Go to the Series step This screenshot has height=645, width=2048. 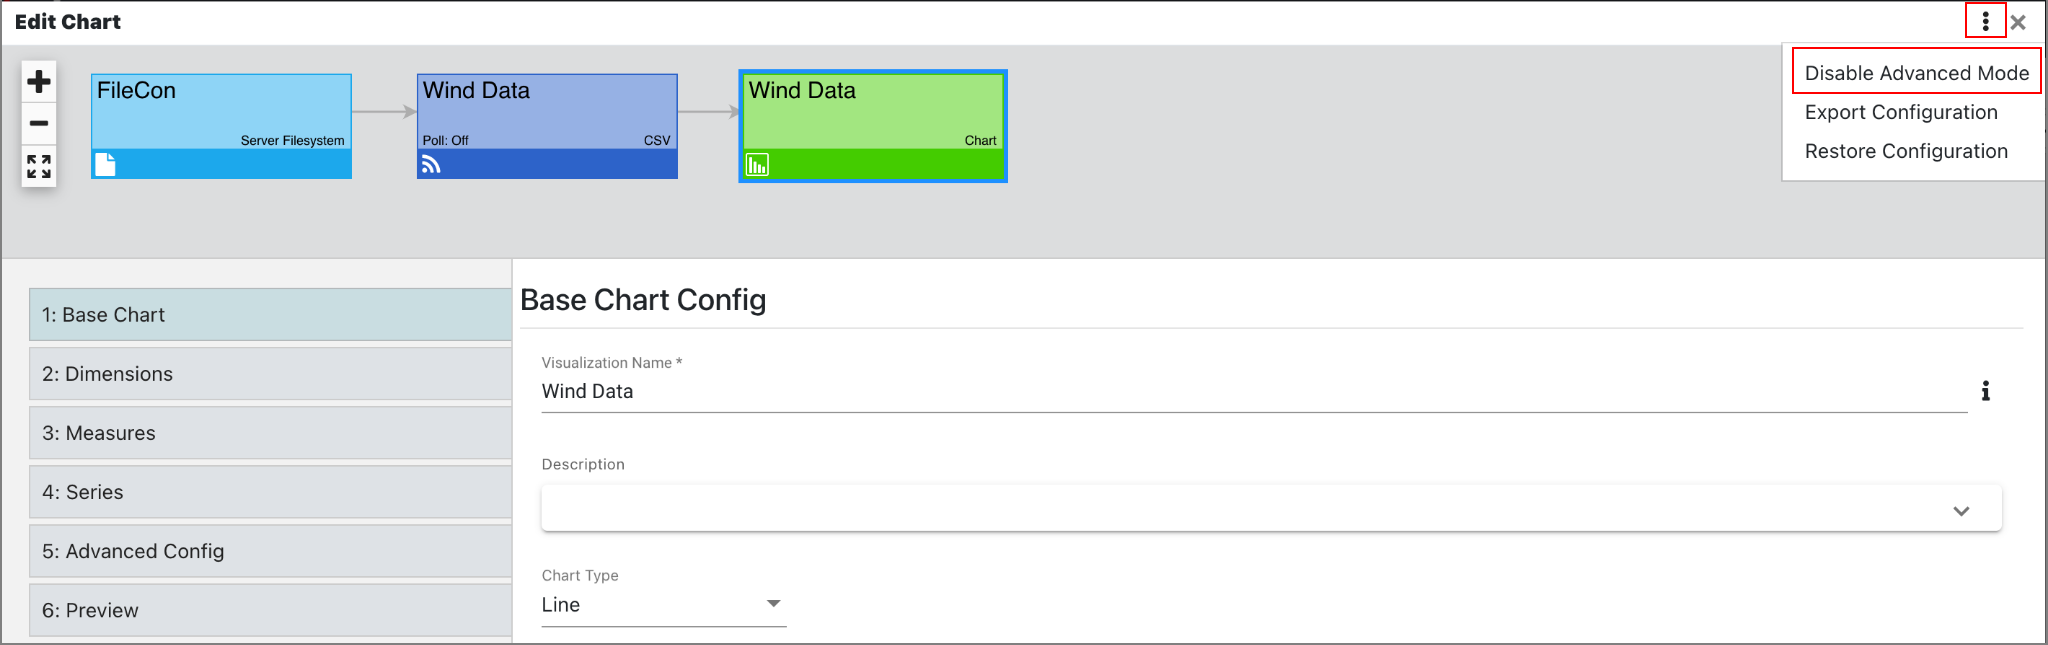coord(270,491)
